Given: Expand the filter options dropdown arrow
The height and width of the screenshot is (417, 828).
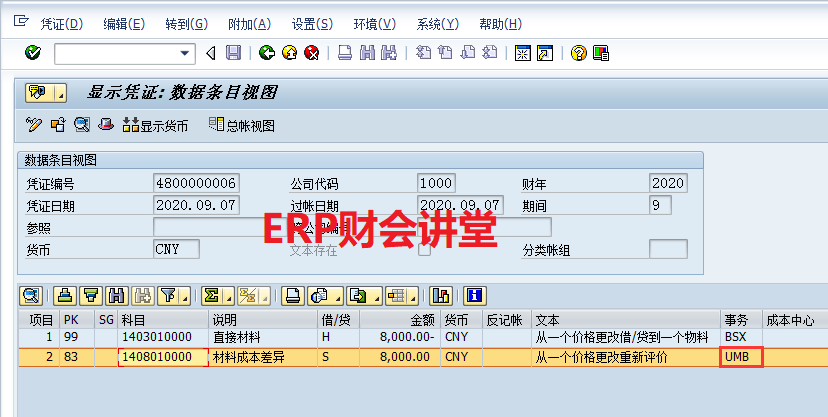Looking at the screenshot, I should [x=185, y=295].
